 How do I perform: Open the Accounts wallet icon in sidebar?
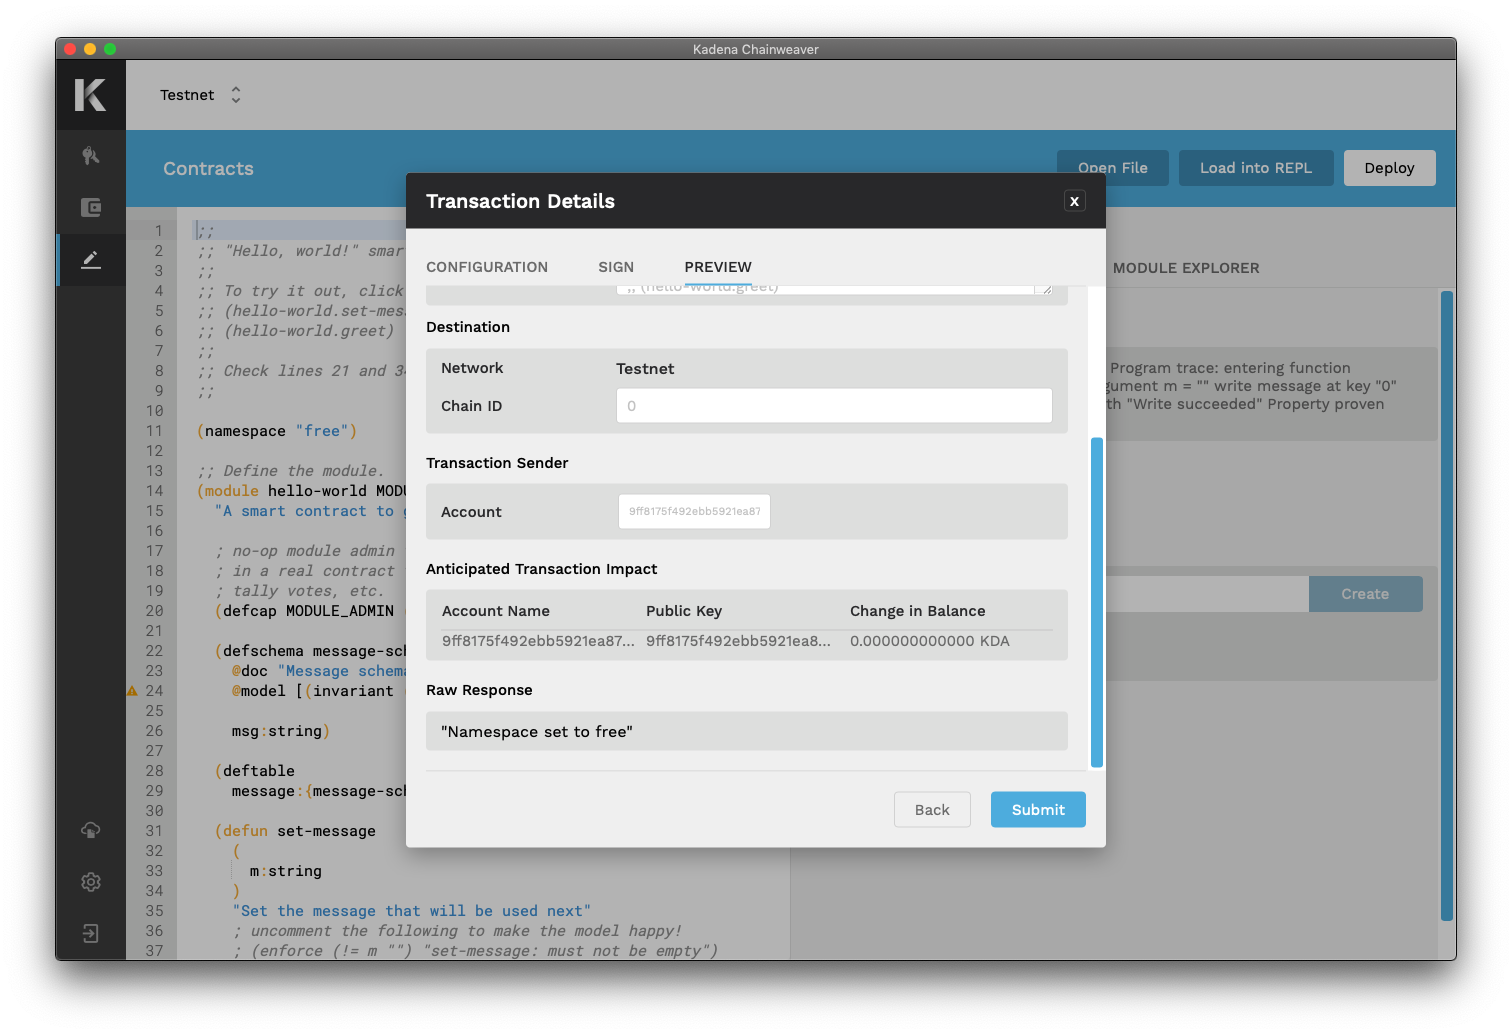point(91,208)
